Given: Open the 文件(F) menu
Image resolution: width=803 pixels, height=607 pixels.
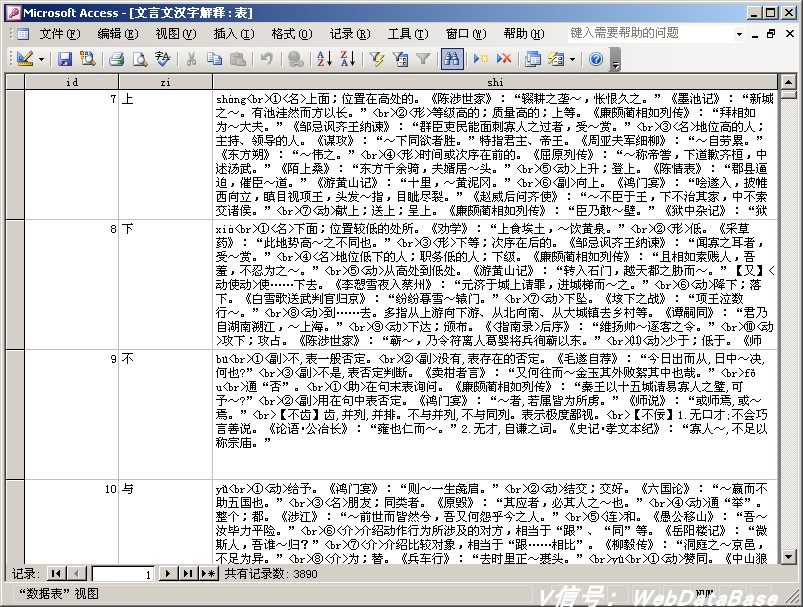Looking at the screenshot, I should click(60, 34).
